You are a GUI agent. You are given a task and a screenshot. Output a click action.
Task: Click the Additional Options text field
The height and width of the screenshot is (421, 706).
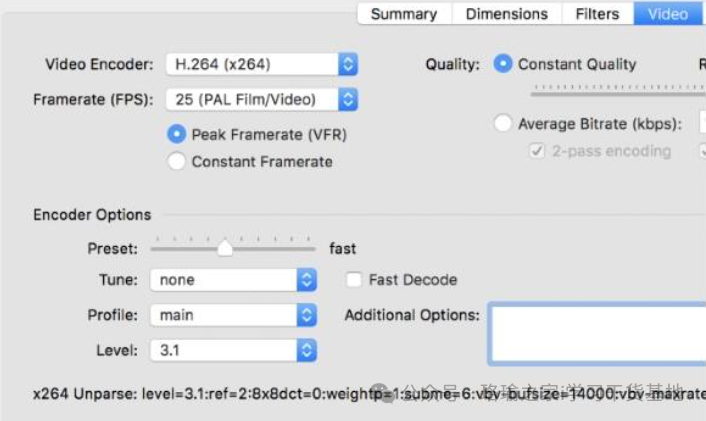click(x=596, y=333)
